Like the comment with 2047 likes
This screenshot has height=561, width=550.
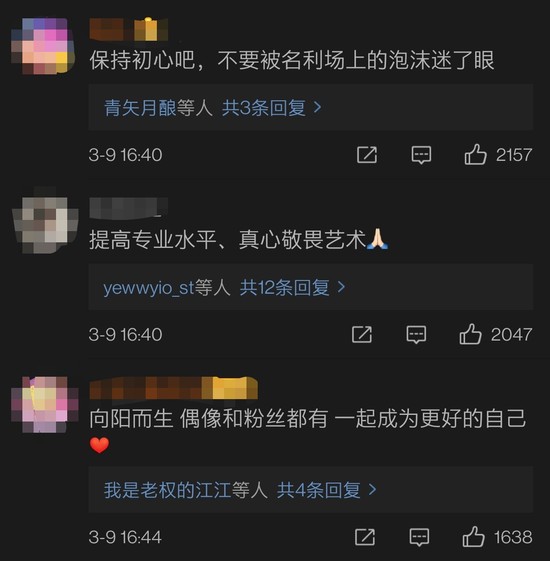click(x=471, y=334)
